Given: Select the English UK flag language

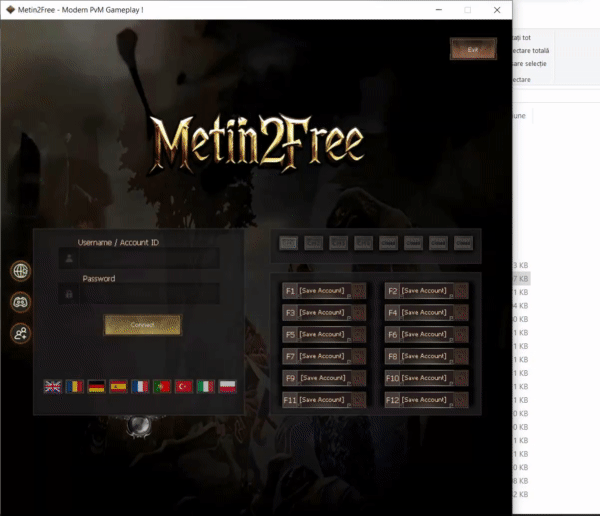Looking at the screenshot, I should coord(52,387).
